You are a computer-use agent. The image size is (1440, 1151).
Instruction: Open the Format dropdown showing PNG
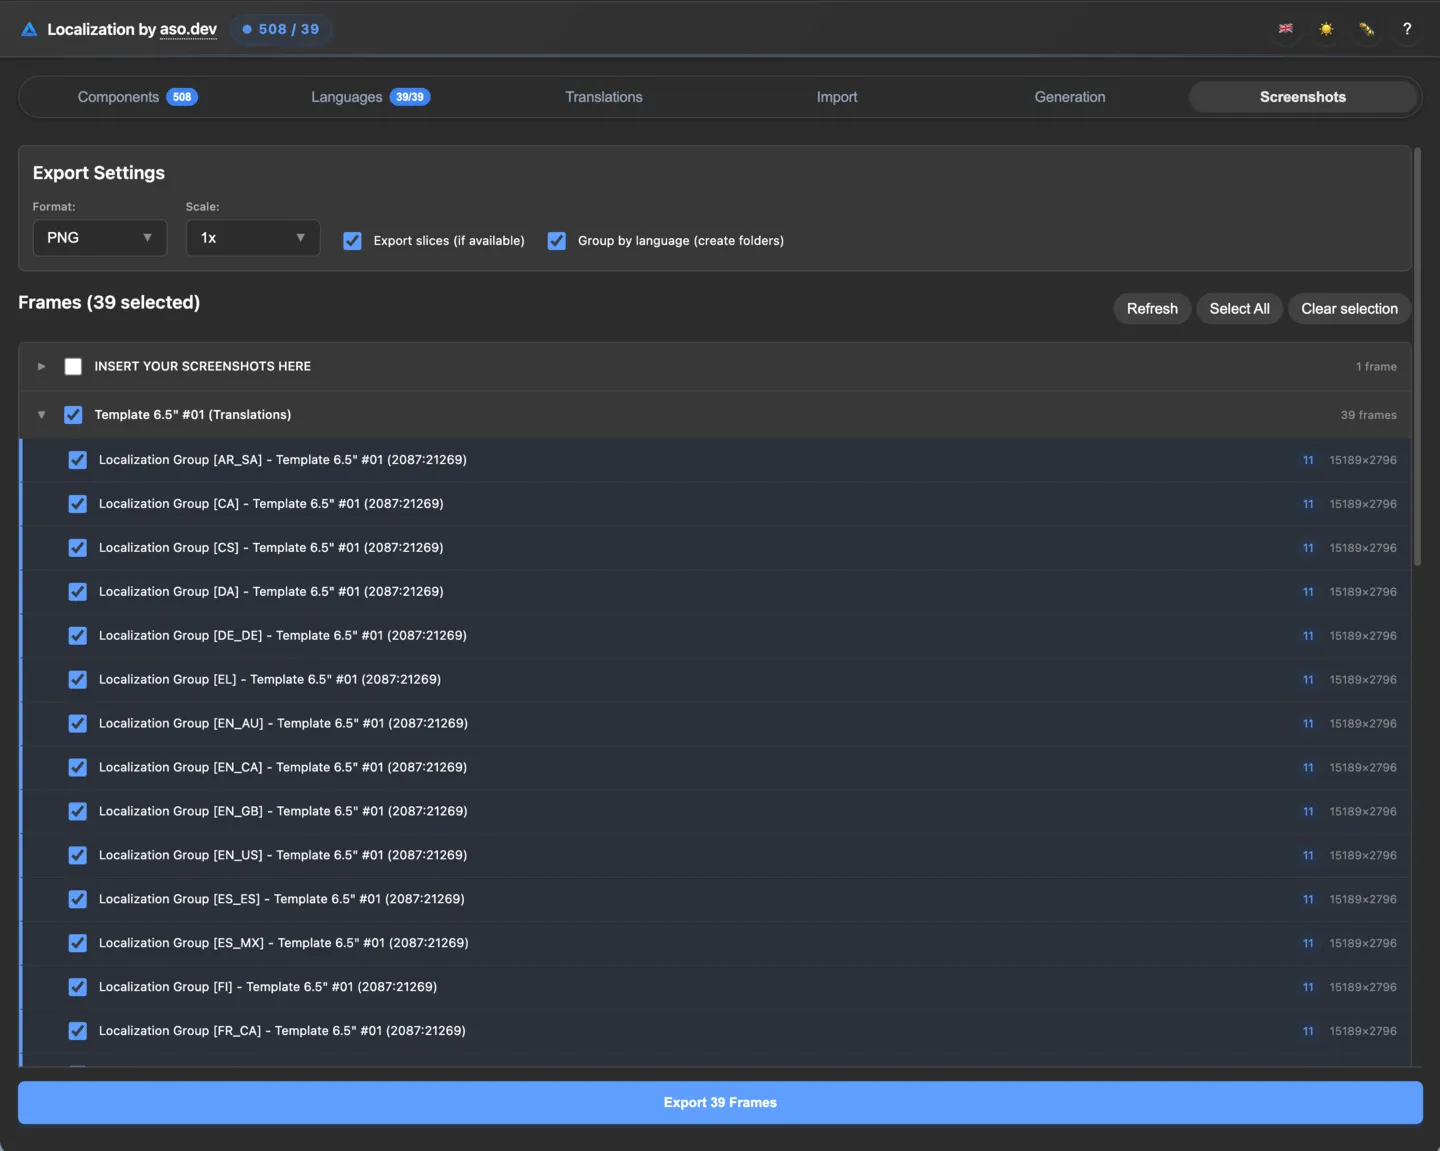(99, 238)
